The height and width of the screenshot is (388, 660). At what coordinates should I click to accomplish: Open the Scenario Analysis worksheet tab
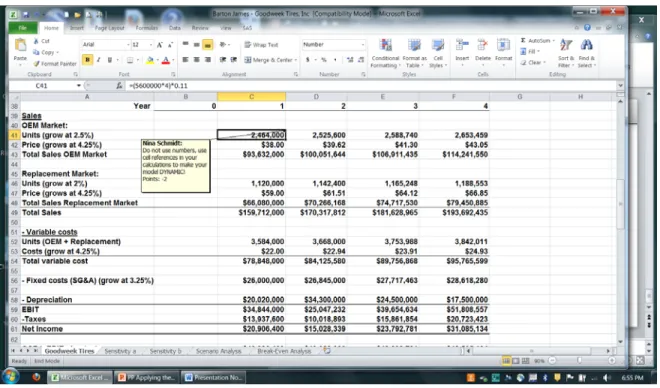tap(218, 351)
